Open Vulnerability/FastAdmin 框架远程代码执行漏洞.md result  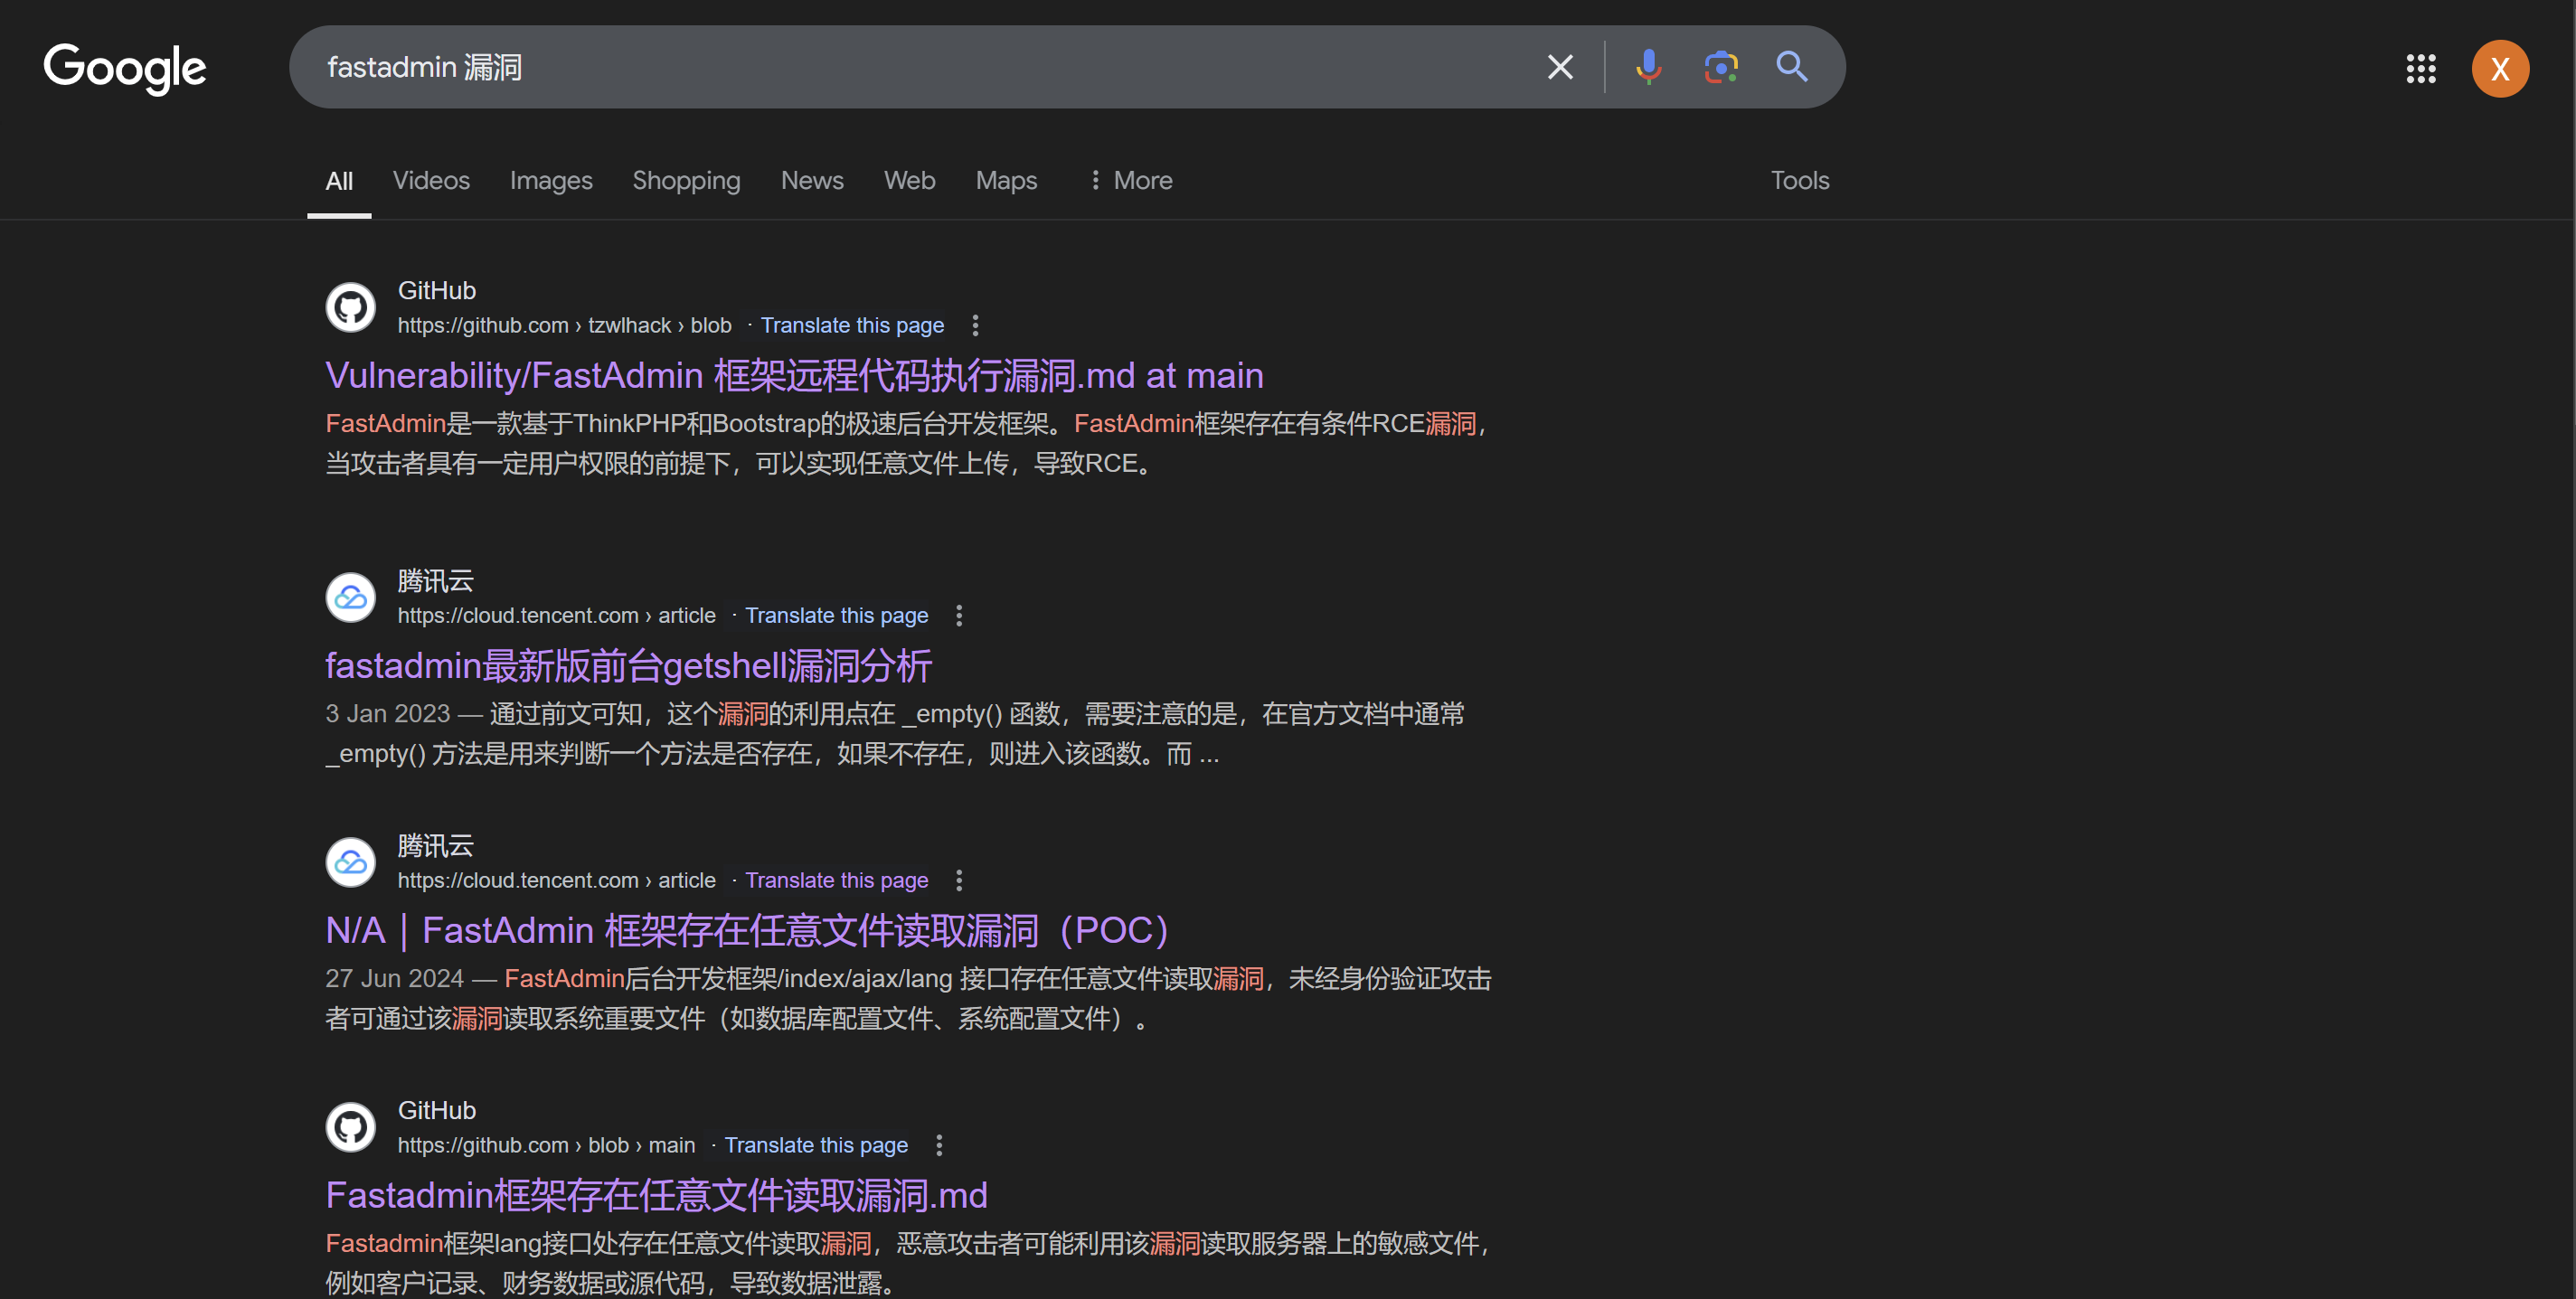point(795,376)
